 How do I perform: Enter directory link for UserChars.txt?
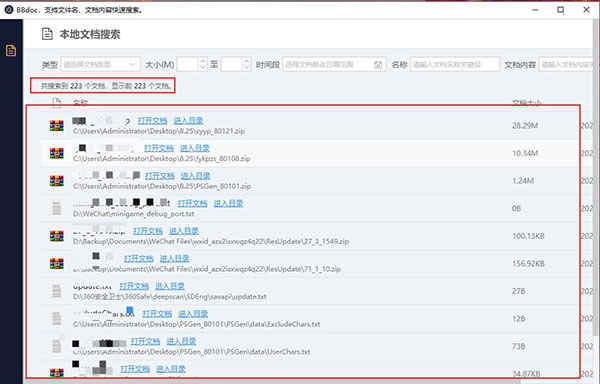pos(181,341)
